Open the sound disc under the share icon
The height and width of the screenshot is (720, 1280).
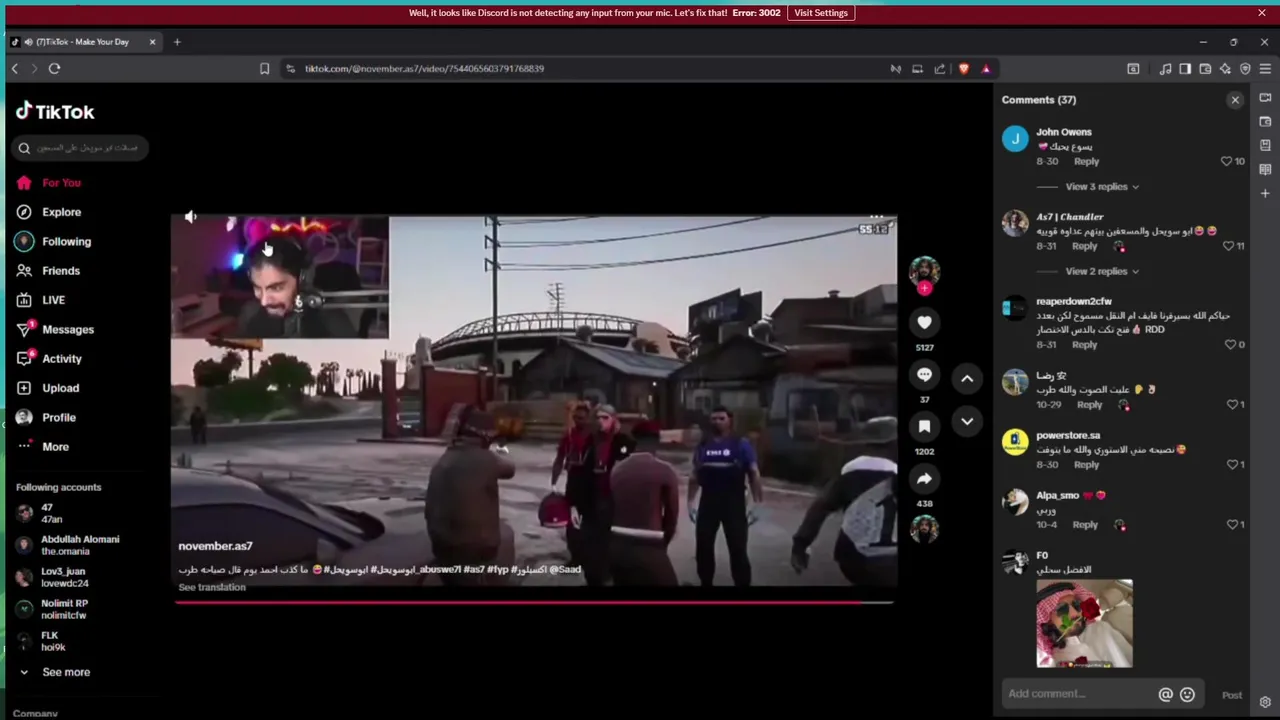click(924, 528)
